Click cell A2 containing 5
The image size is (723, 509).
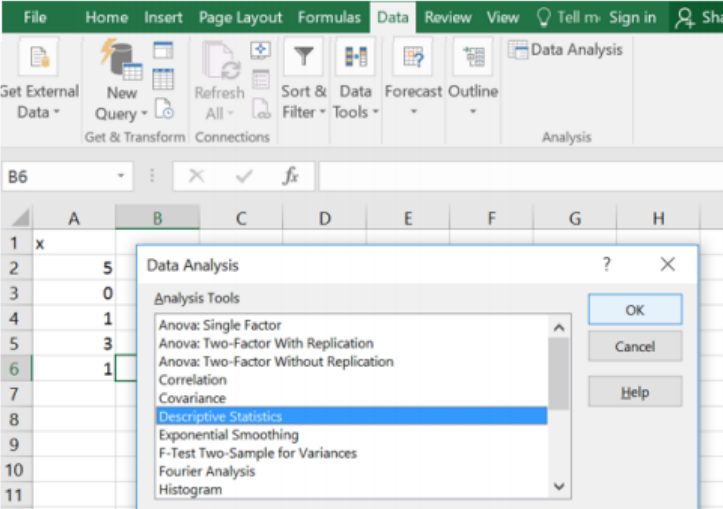pyautogui.click(x=74, y=268)
